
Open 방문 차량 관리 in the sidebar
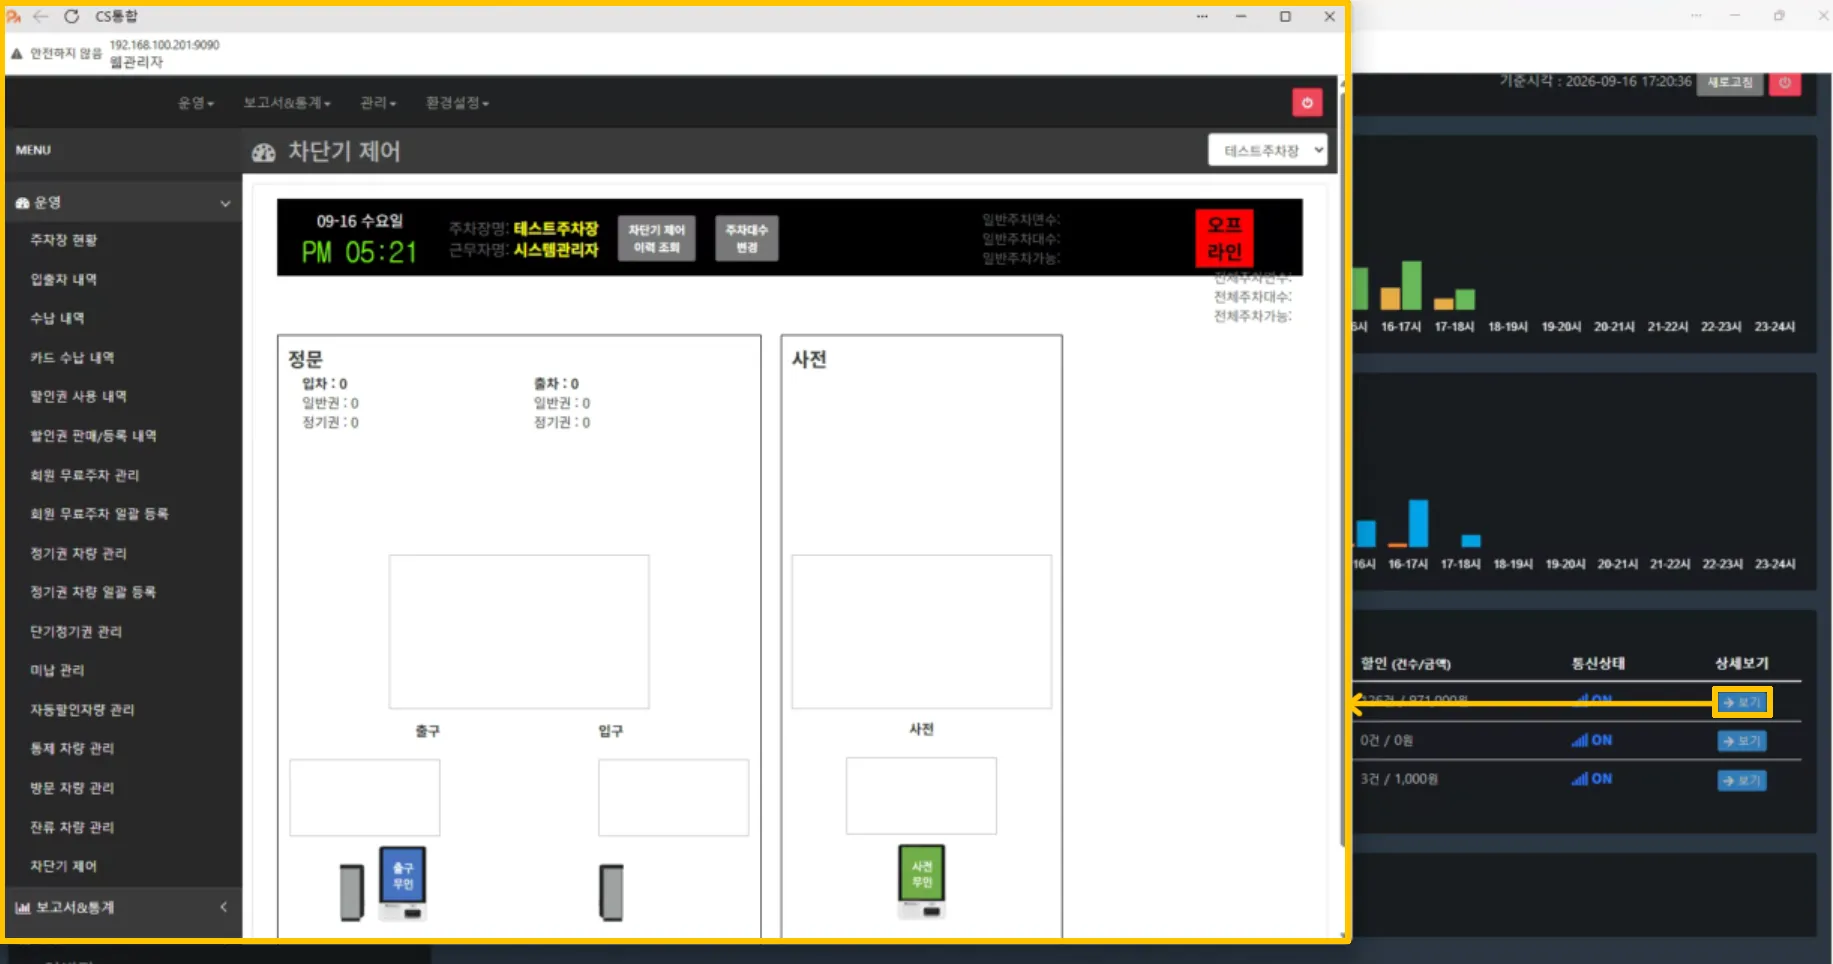click(72, 788)
